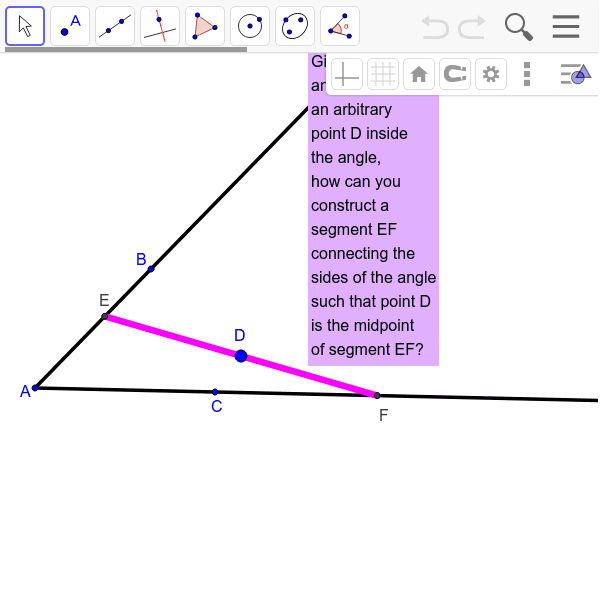Toggle the grid display
Screen dimensions: 600x600
383,74
